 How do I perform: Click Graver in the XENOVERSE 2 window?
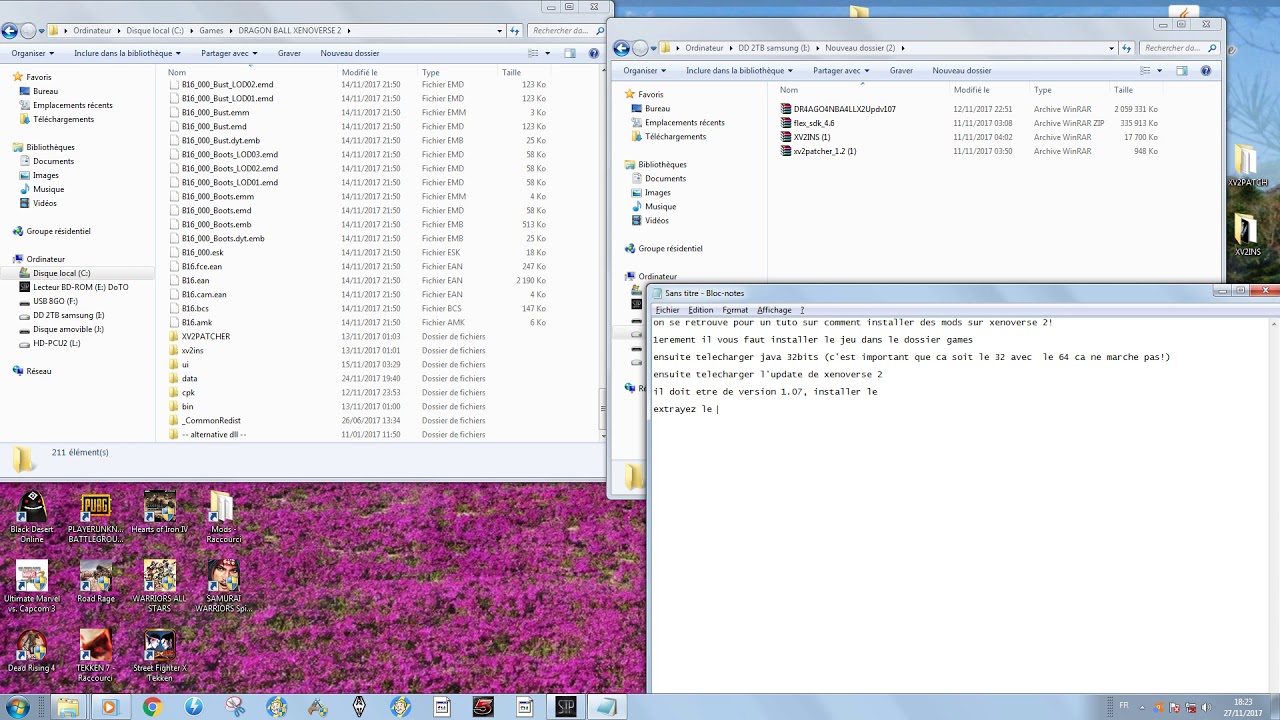click(x=289, y=53)
